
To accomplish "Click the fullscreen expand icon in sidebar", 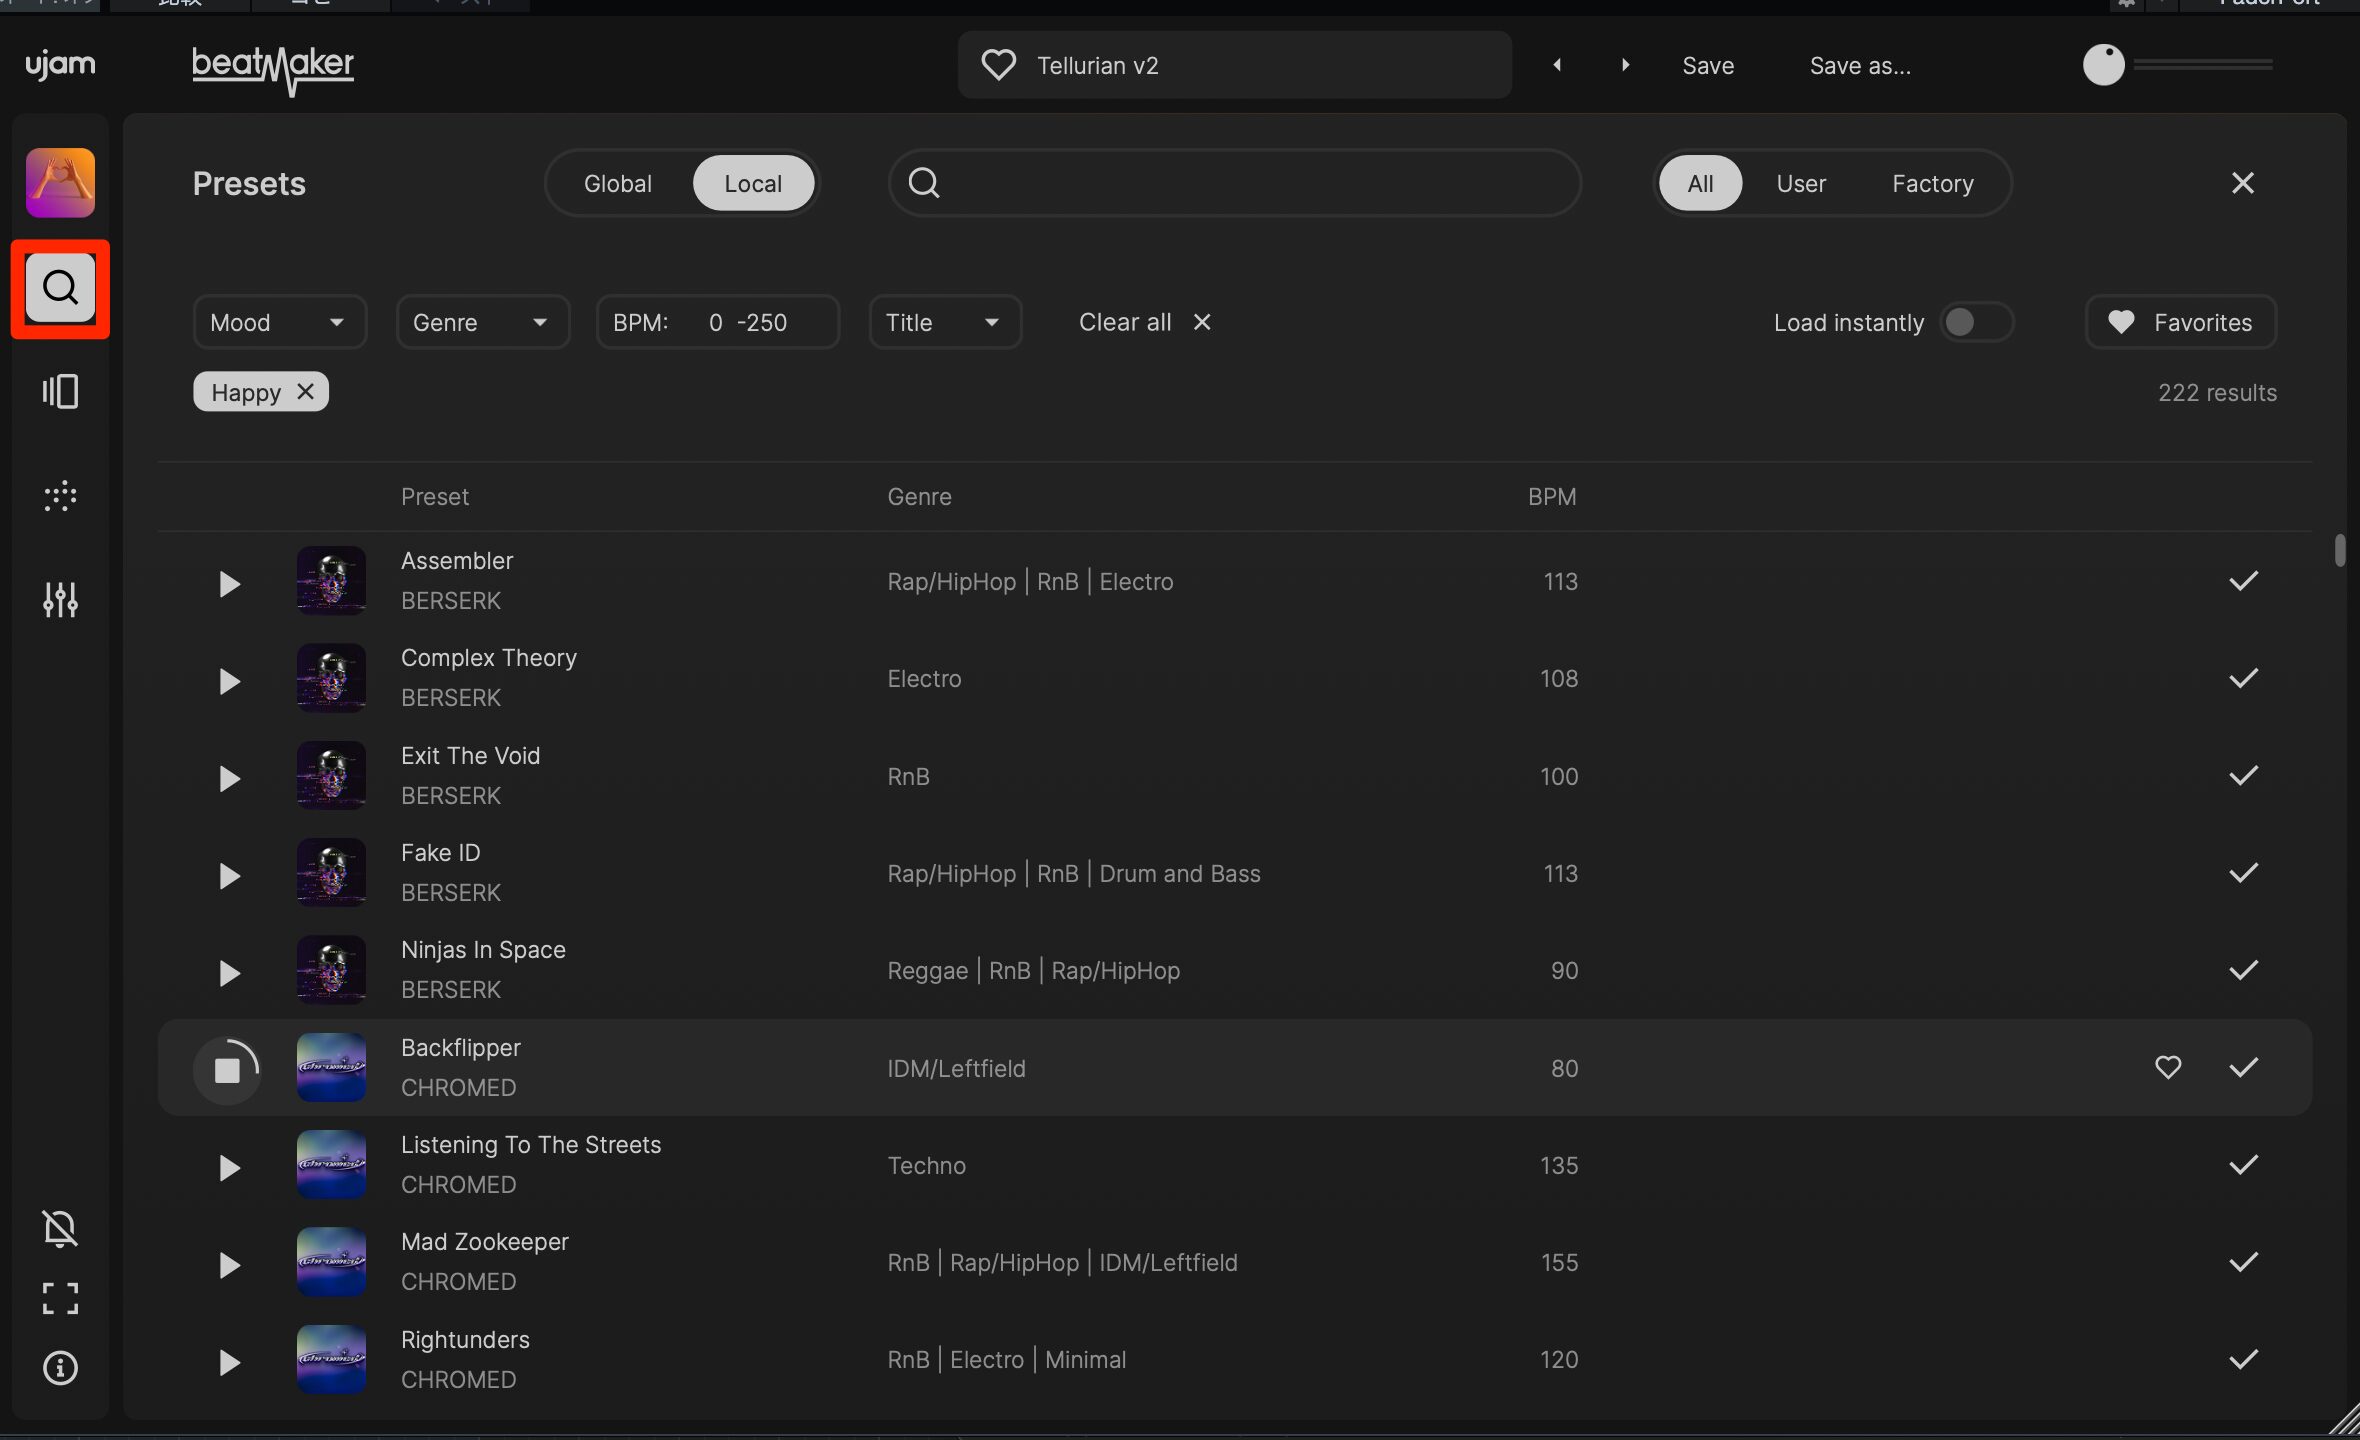I will pyautogui.click(x=60, y=1298).
